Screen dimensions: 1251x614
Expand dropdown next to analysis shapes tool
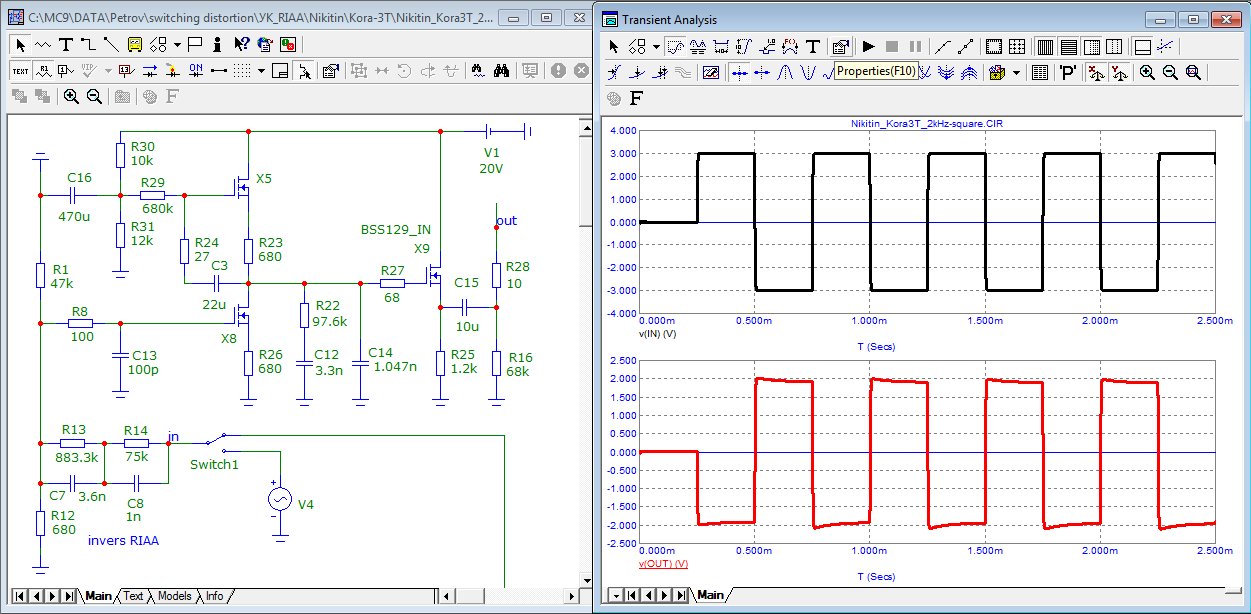tap(656, 46)
